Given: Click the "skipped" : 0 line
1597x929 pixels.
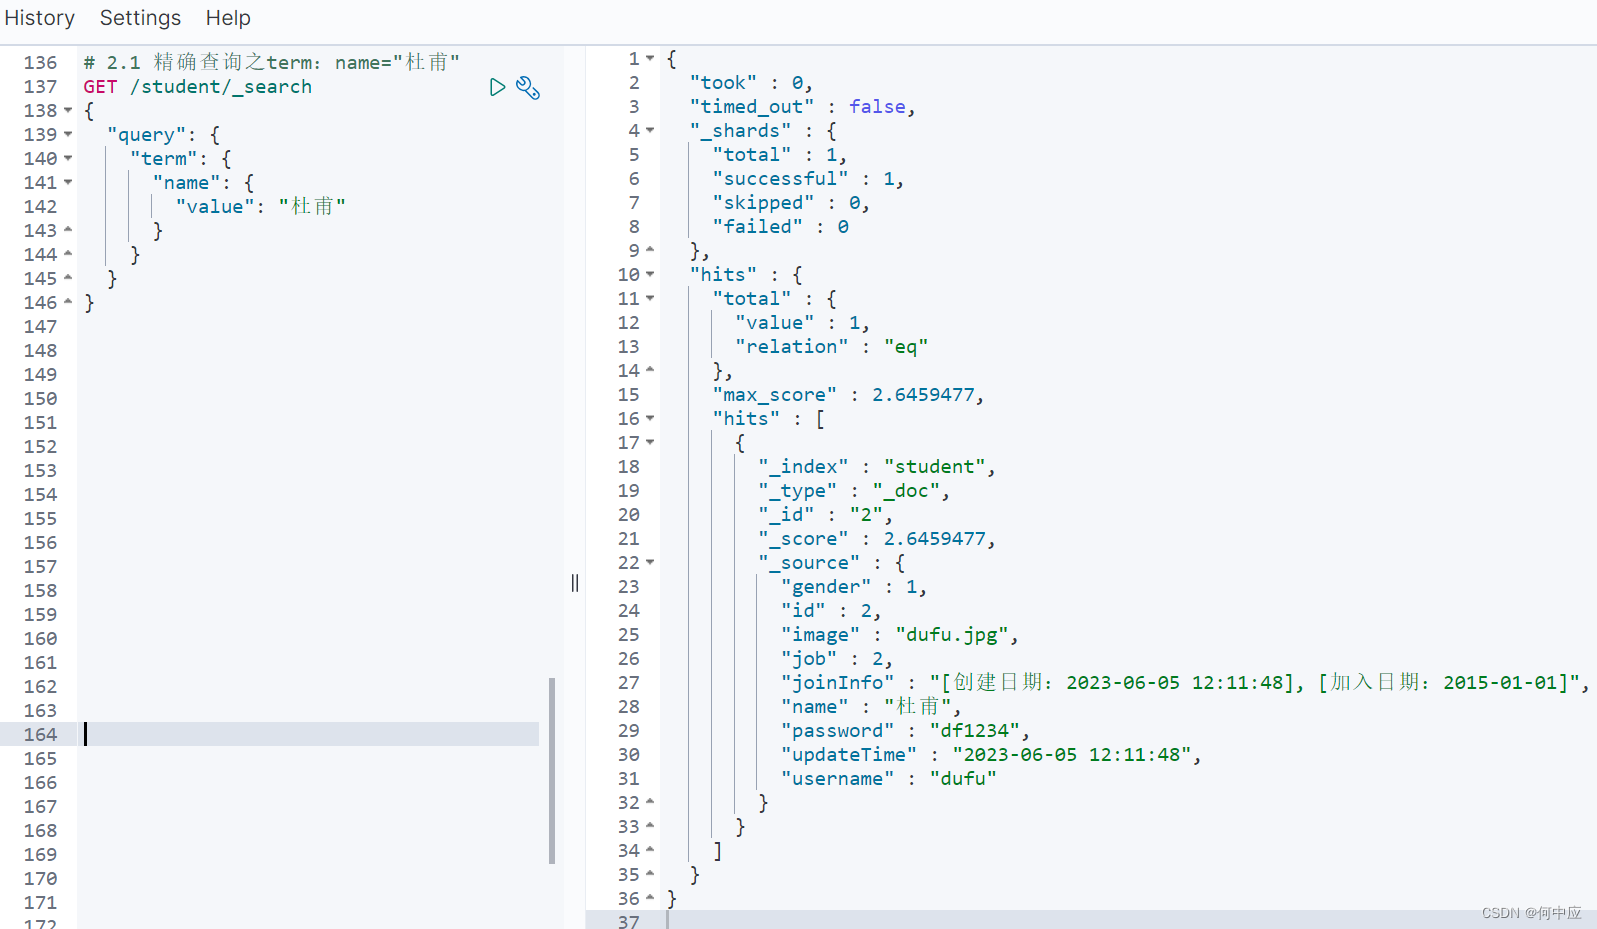Looking at the screenshot, I should point(791,203).
